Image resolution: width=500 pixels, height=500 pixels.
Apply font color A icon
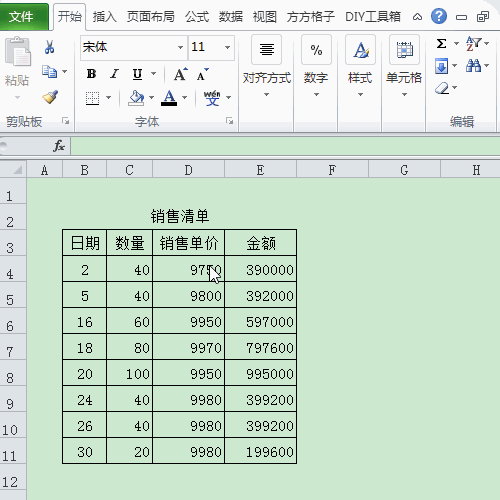pyautogui.click(x=169, y=98)
